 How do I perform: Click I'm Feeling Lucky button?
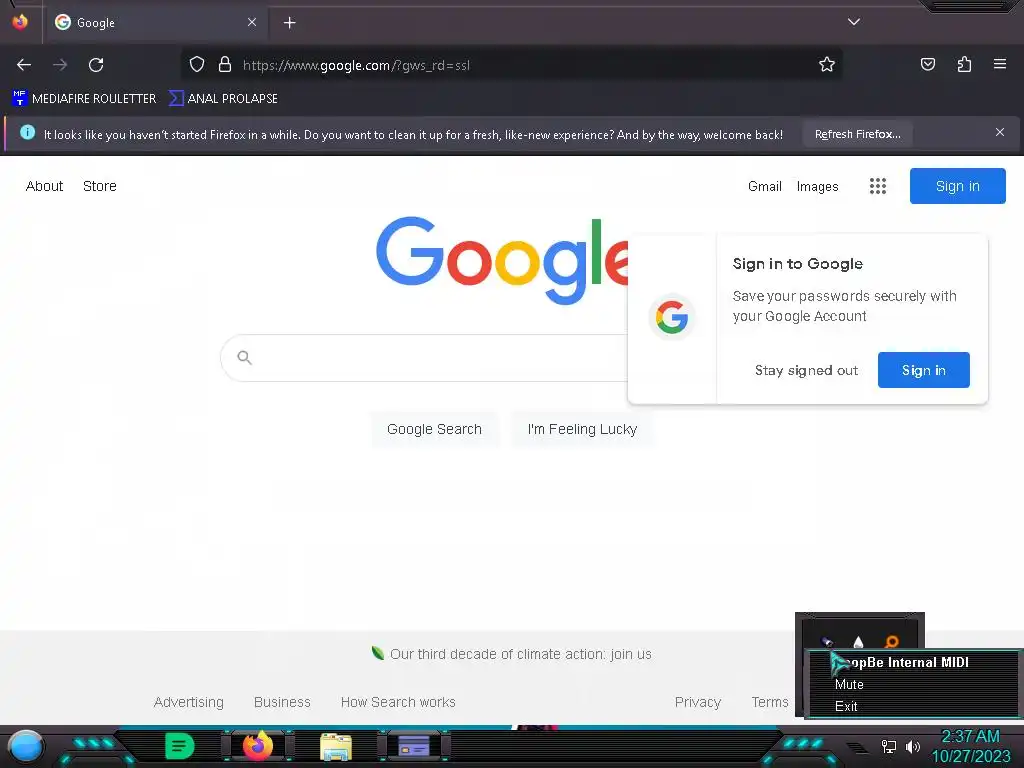[x=582, y=429]
